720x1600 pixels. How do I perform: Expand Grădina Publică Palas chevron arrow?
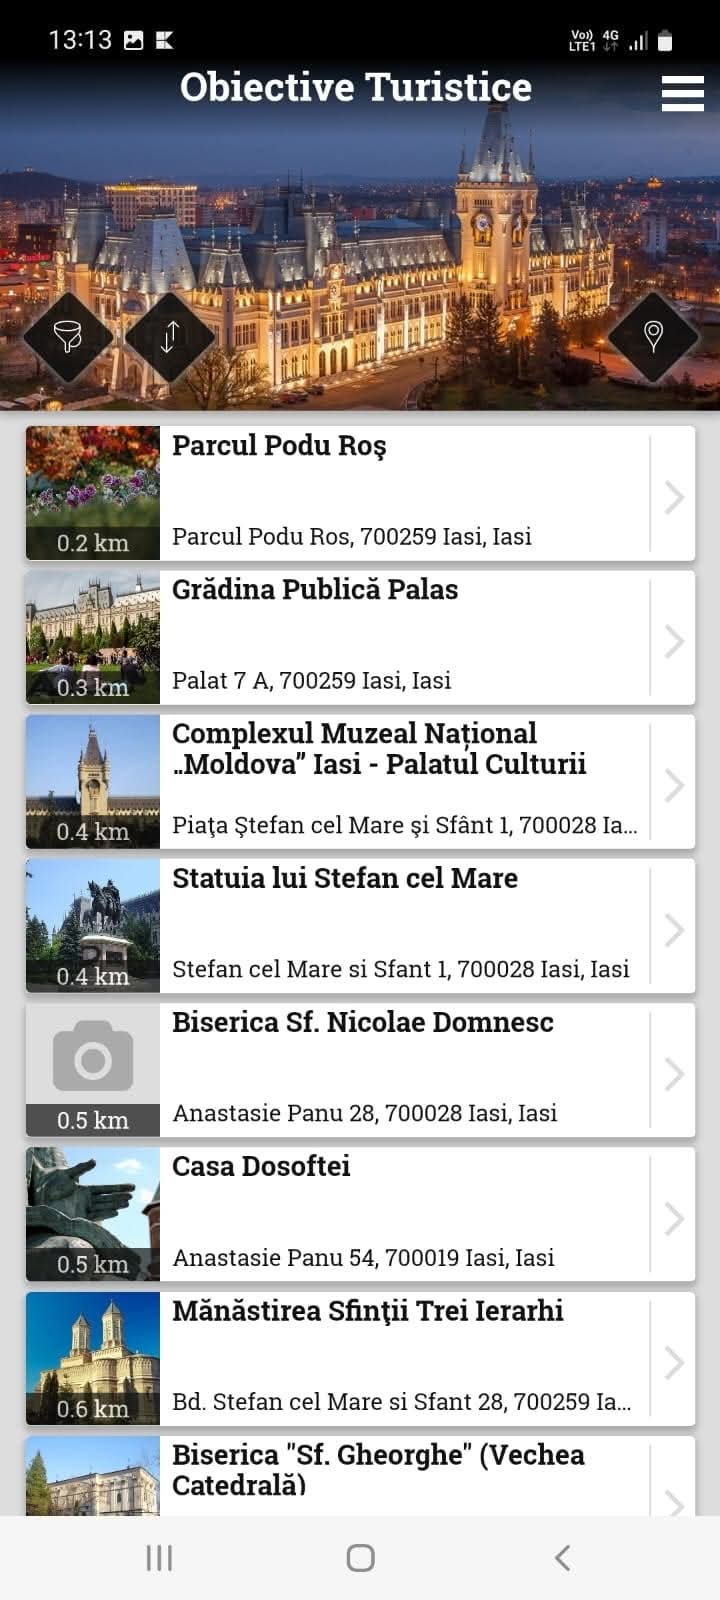(674, 641)
